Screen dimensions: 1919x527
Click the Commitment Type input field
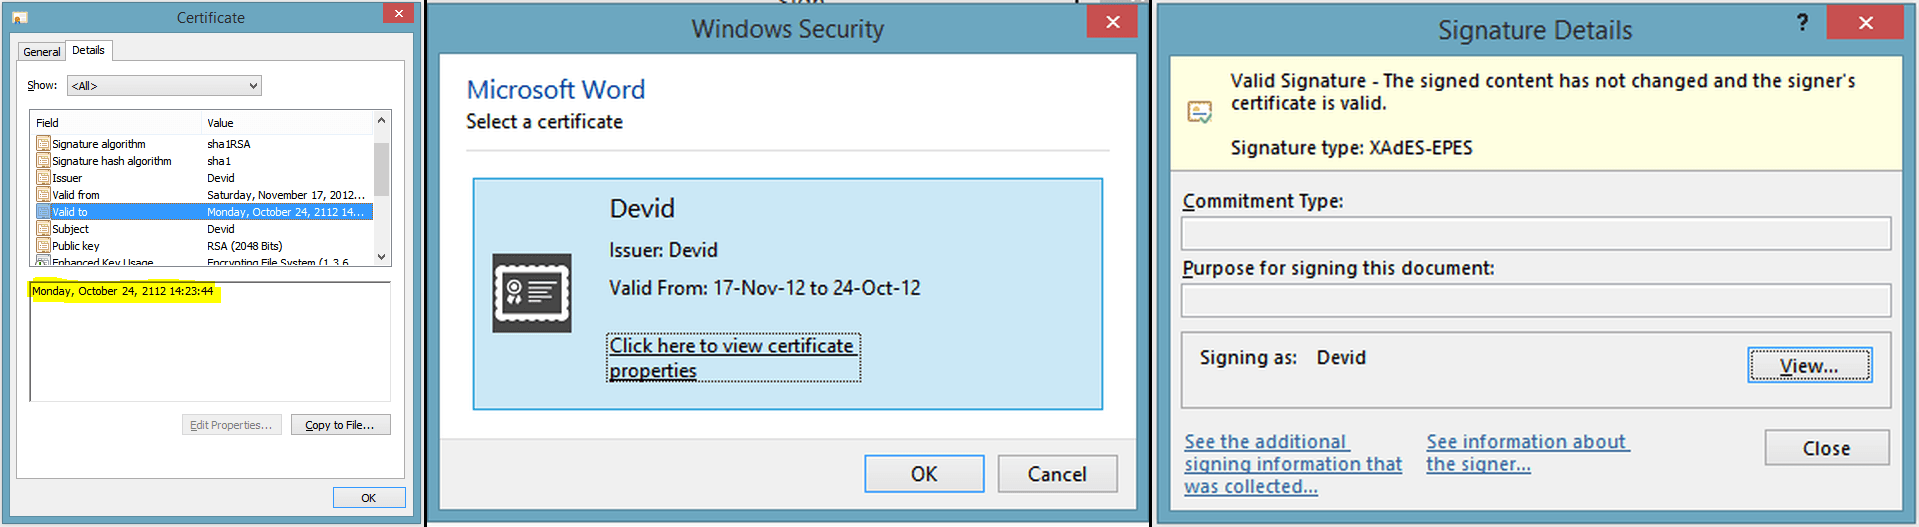1535,234
